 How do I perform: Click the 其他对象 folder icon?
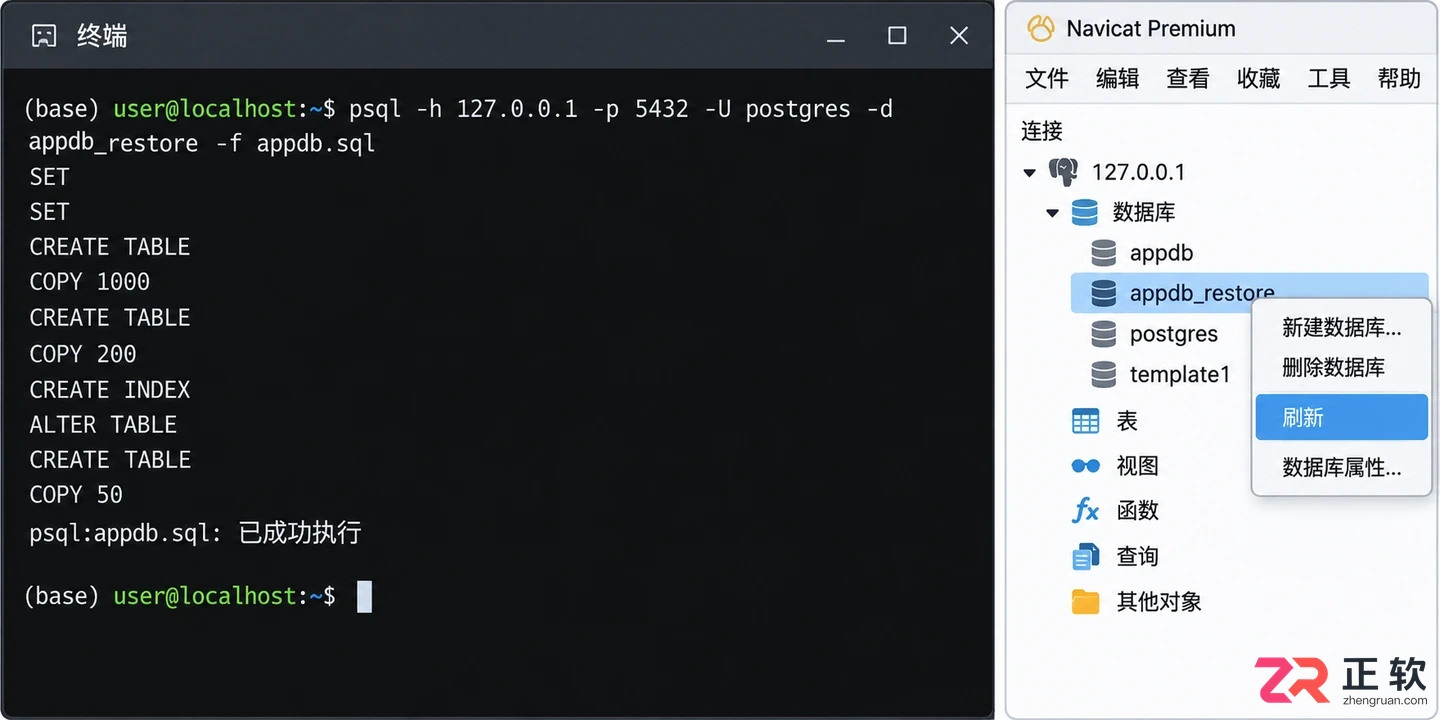[x=1085, y=602]
